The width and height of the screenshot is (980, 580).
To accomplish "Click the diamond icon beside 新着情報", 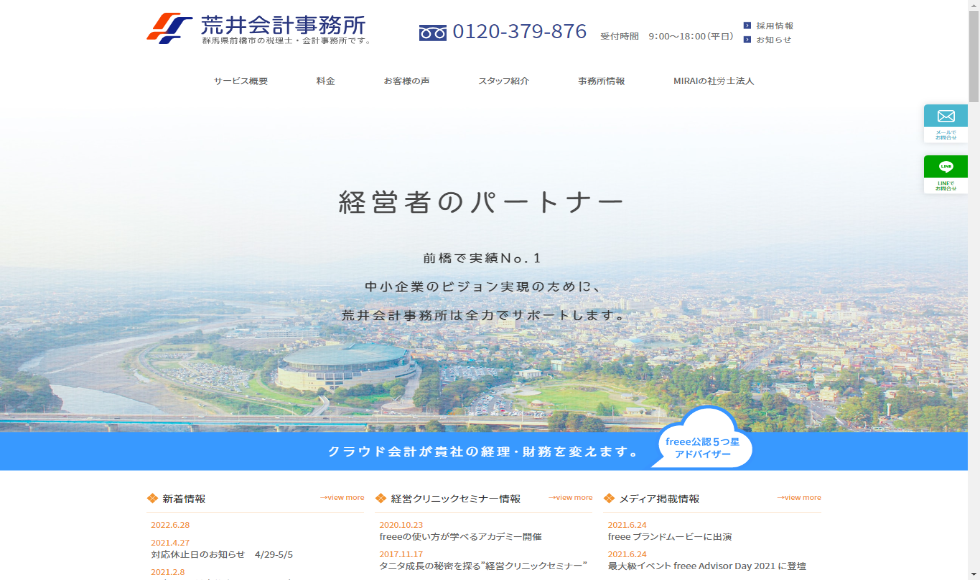I will pyautogui.click(x=152, y=498).
